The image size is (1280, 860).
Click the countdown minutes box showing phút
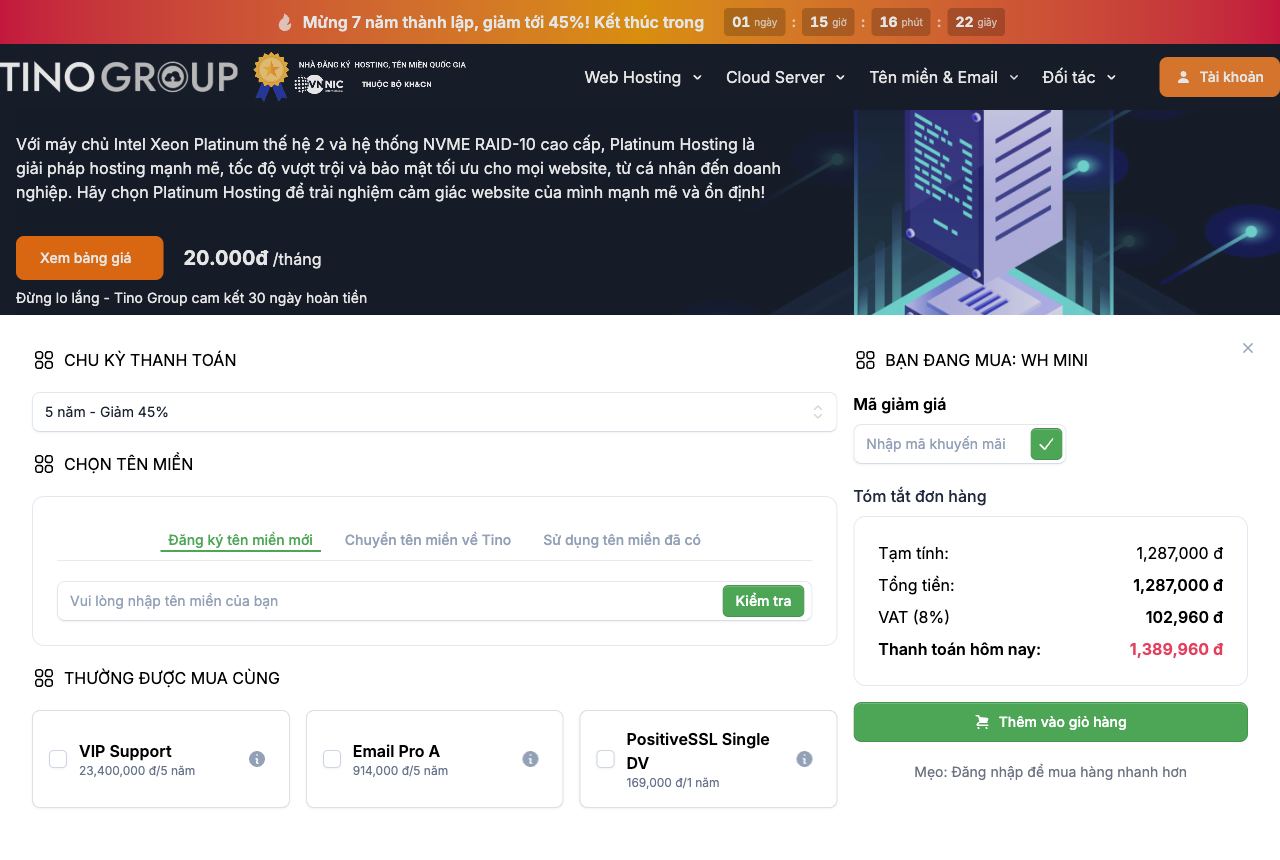click(x=901, y=22)
